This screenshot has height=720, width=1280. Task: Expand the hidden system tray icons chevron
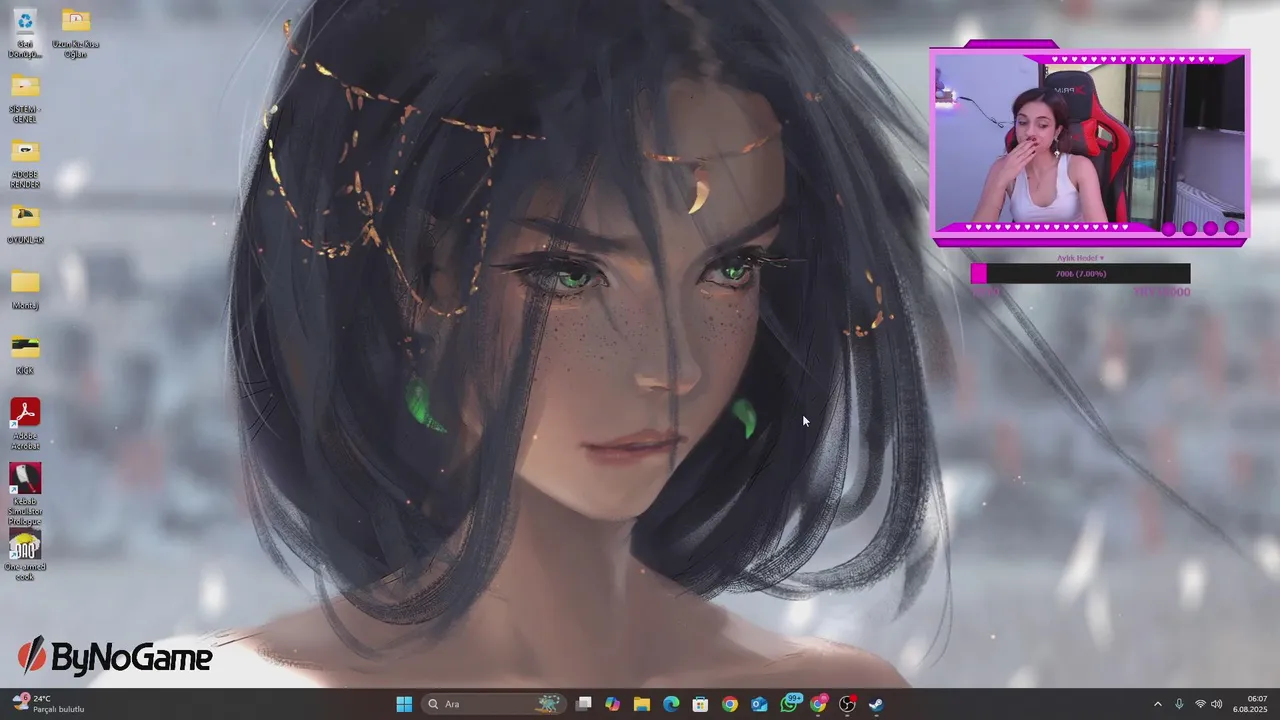pos(1158,704)
